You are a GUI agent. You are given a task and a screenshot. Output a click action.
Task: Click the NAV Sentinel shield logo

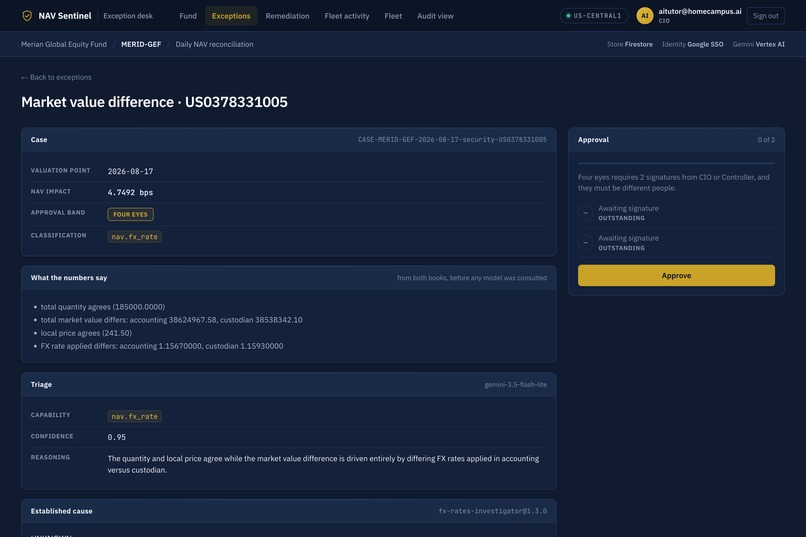tap(27, 16)
